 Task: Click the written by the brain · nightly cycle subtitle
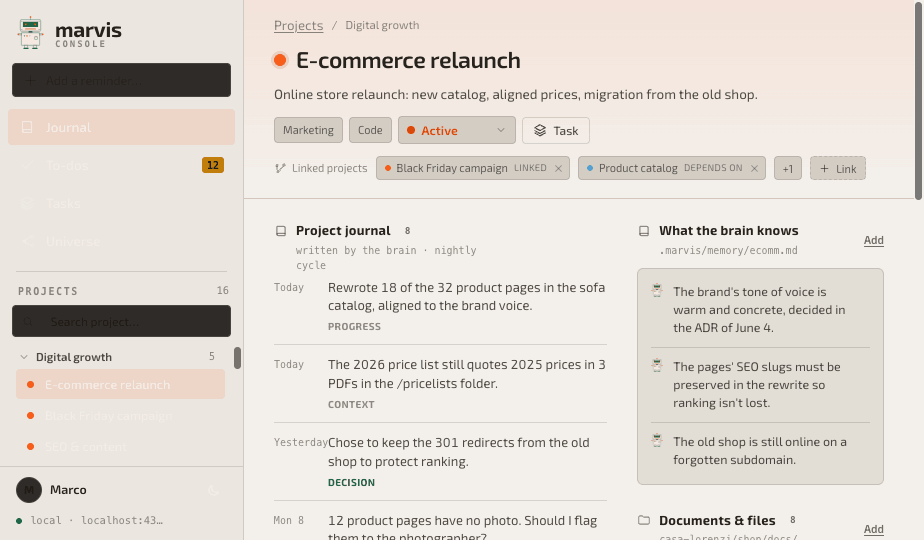click(386, 258)
